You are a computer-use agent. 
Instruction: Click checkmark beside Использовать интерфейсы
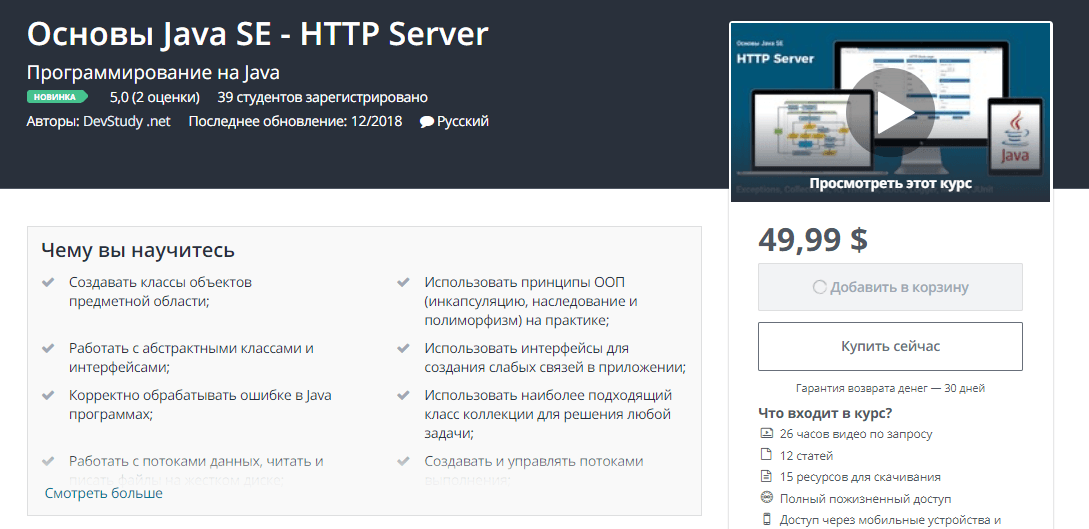point(404,348)
